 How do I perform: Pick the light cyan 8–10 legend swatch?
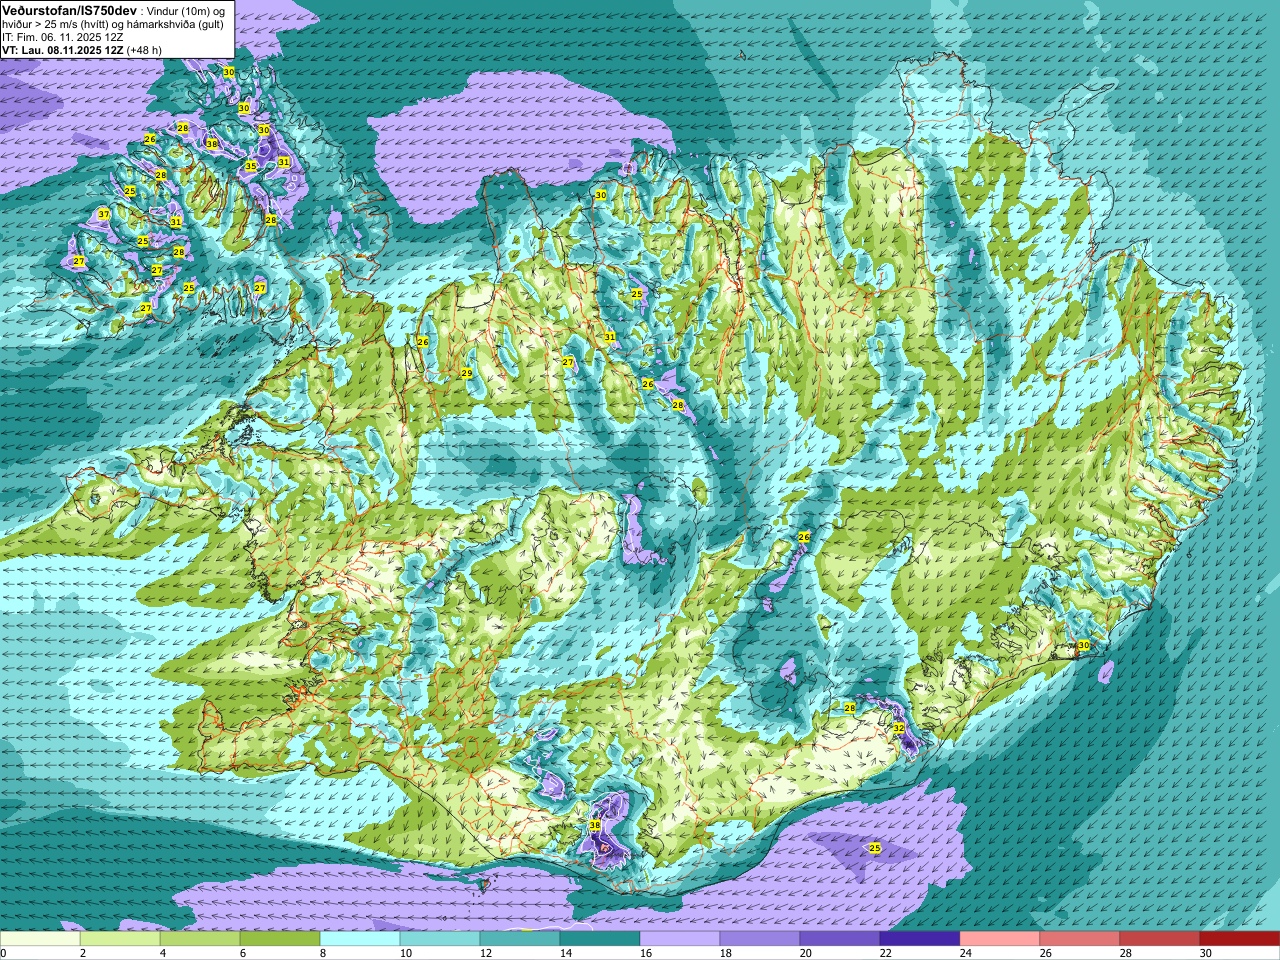(x=360, y=939)
